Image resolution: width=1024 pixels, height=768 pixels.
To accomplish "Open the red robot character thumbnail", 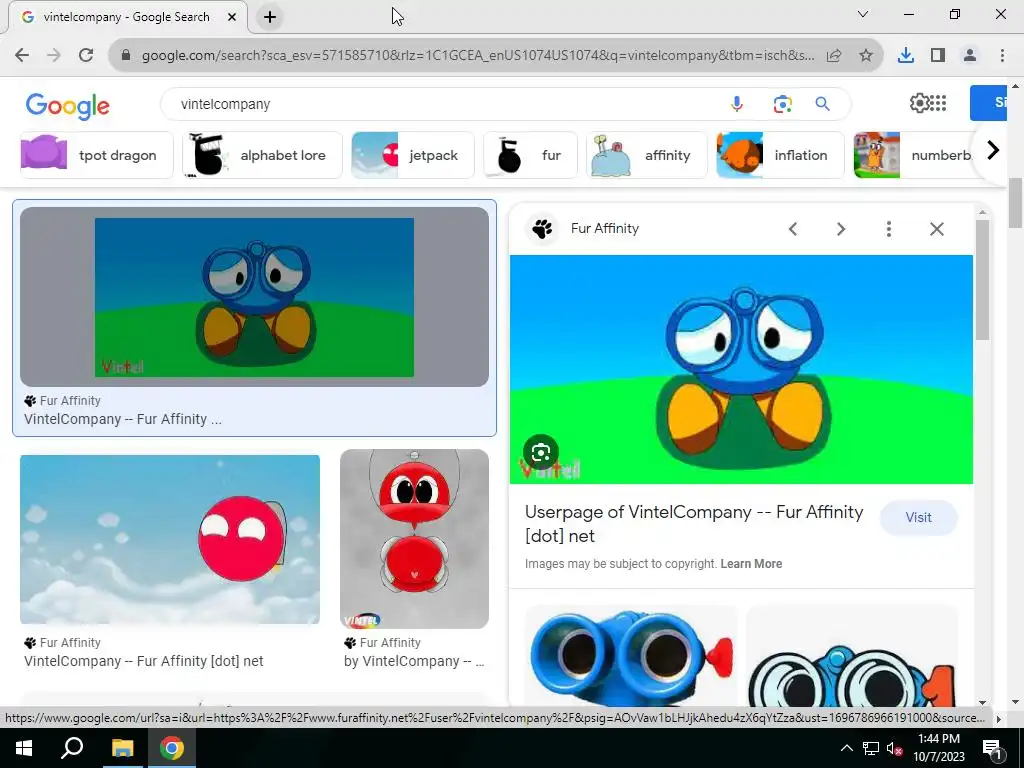I will click(x=414, y=539).
